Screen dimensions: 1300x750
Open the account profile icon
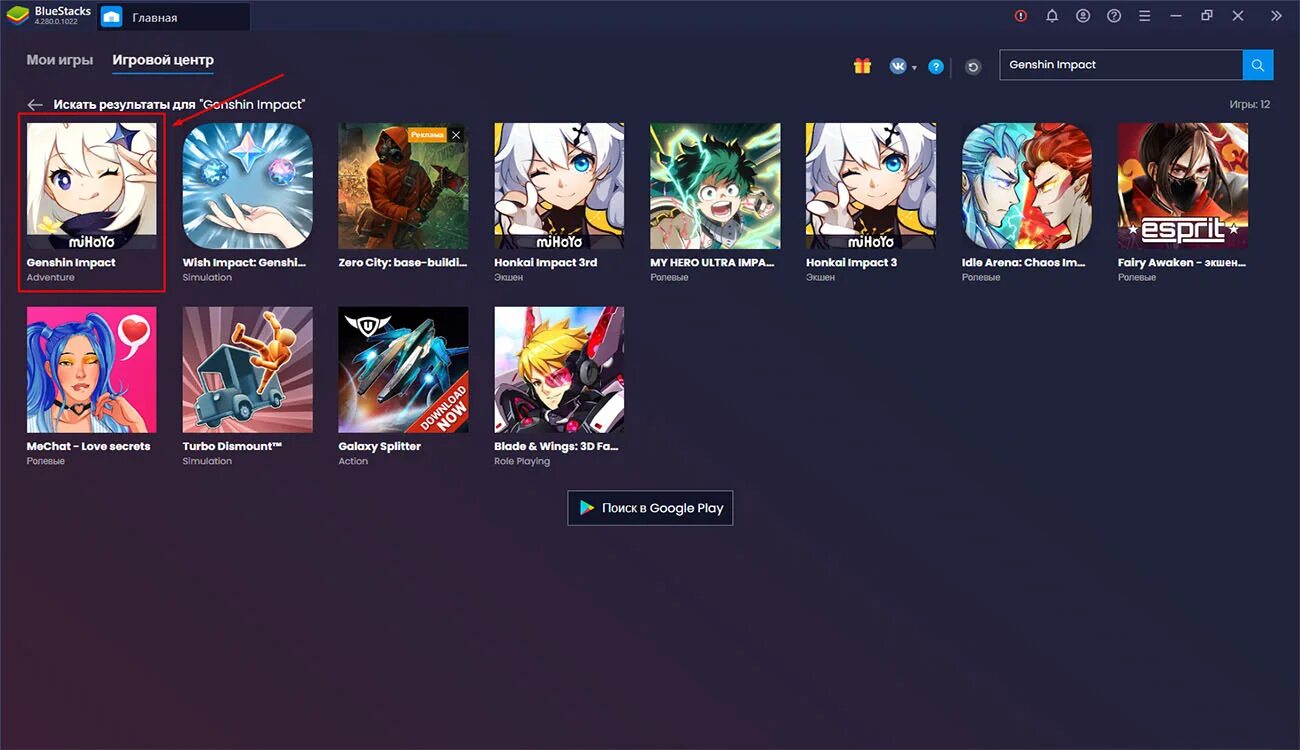point(1083,16)
